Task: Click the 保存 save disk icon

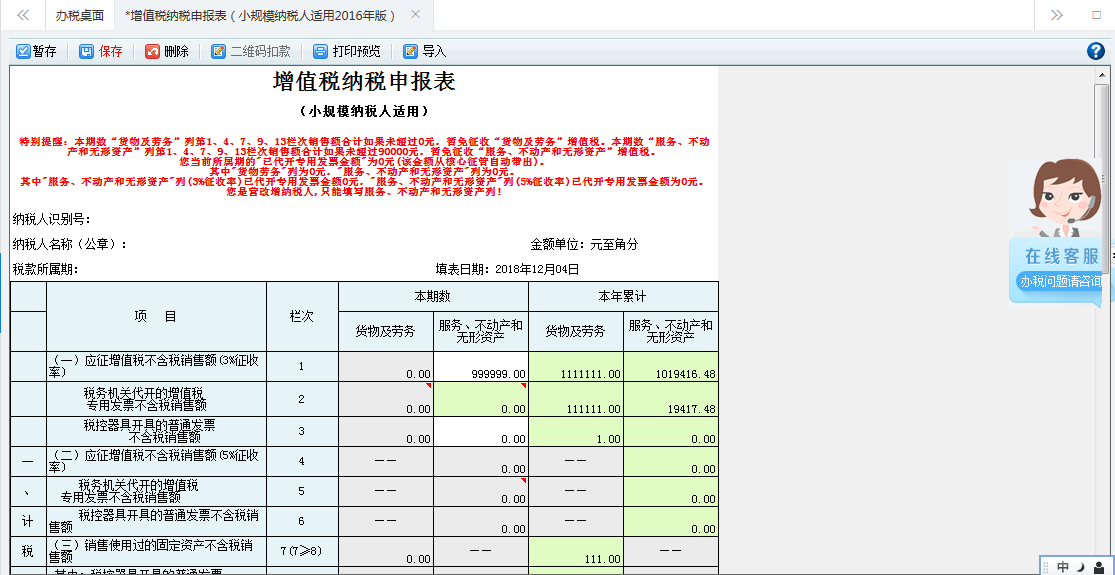Action: pyautogui.click(x=86, y=51)
